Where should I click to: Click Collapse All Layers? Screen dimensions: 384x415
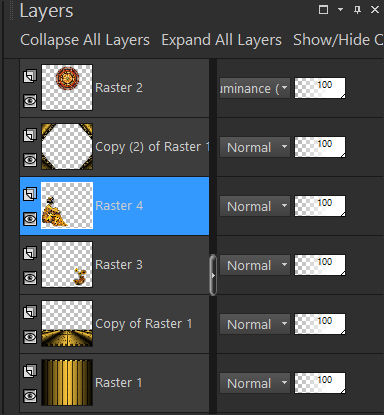point(85,40)
